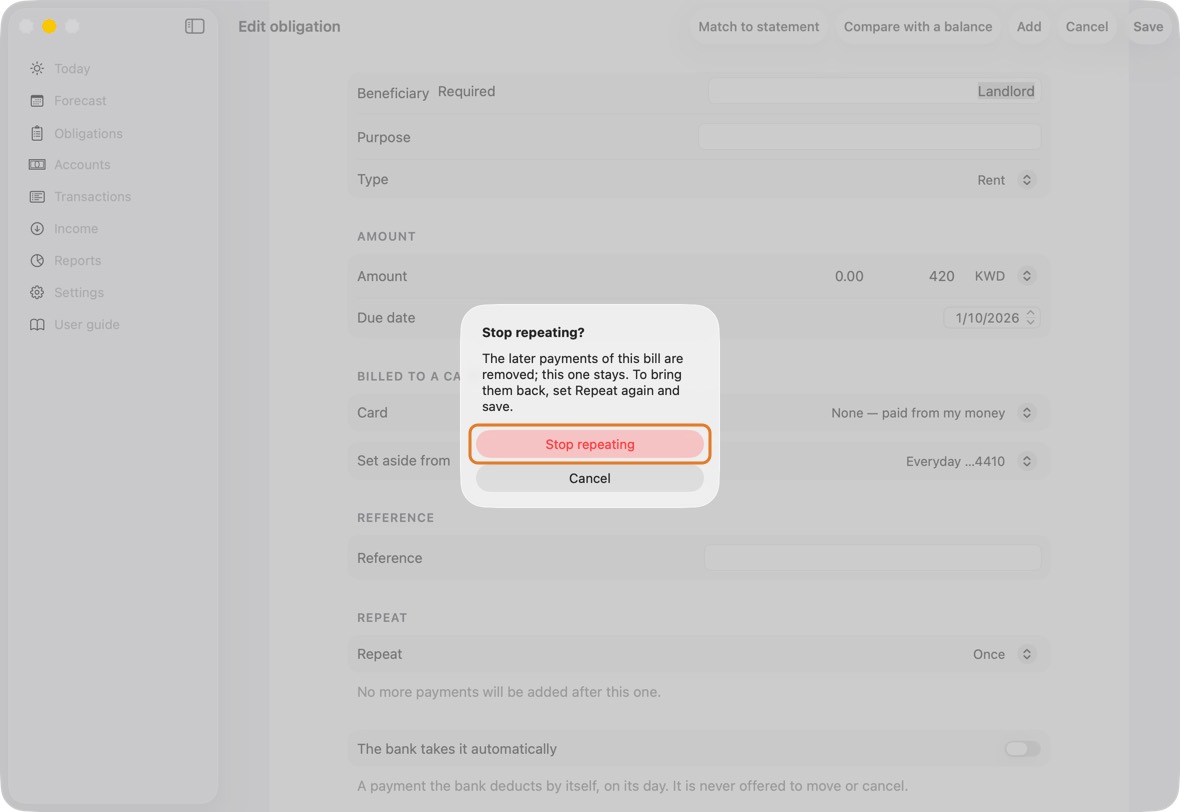This screenshot has width=1180, height=812.
Task: Open Set aside from Everyday ...4410 dropdown
Action: (970, 461)
